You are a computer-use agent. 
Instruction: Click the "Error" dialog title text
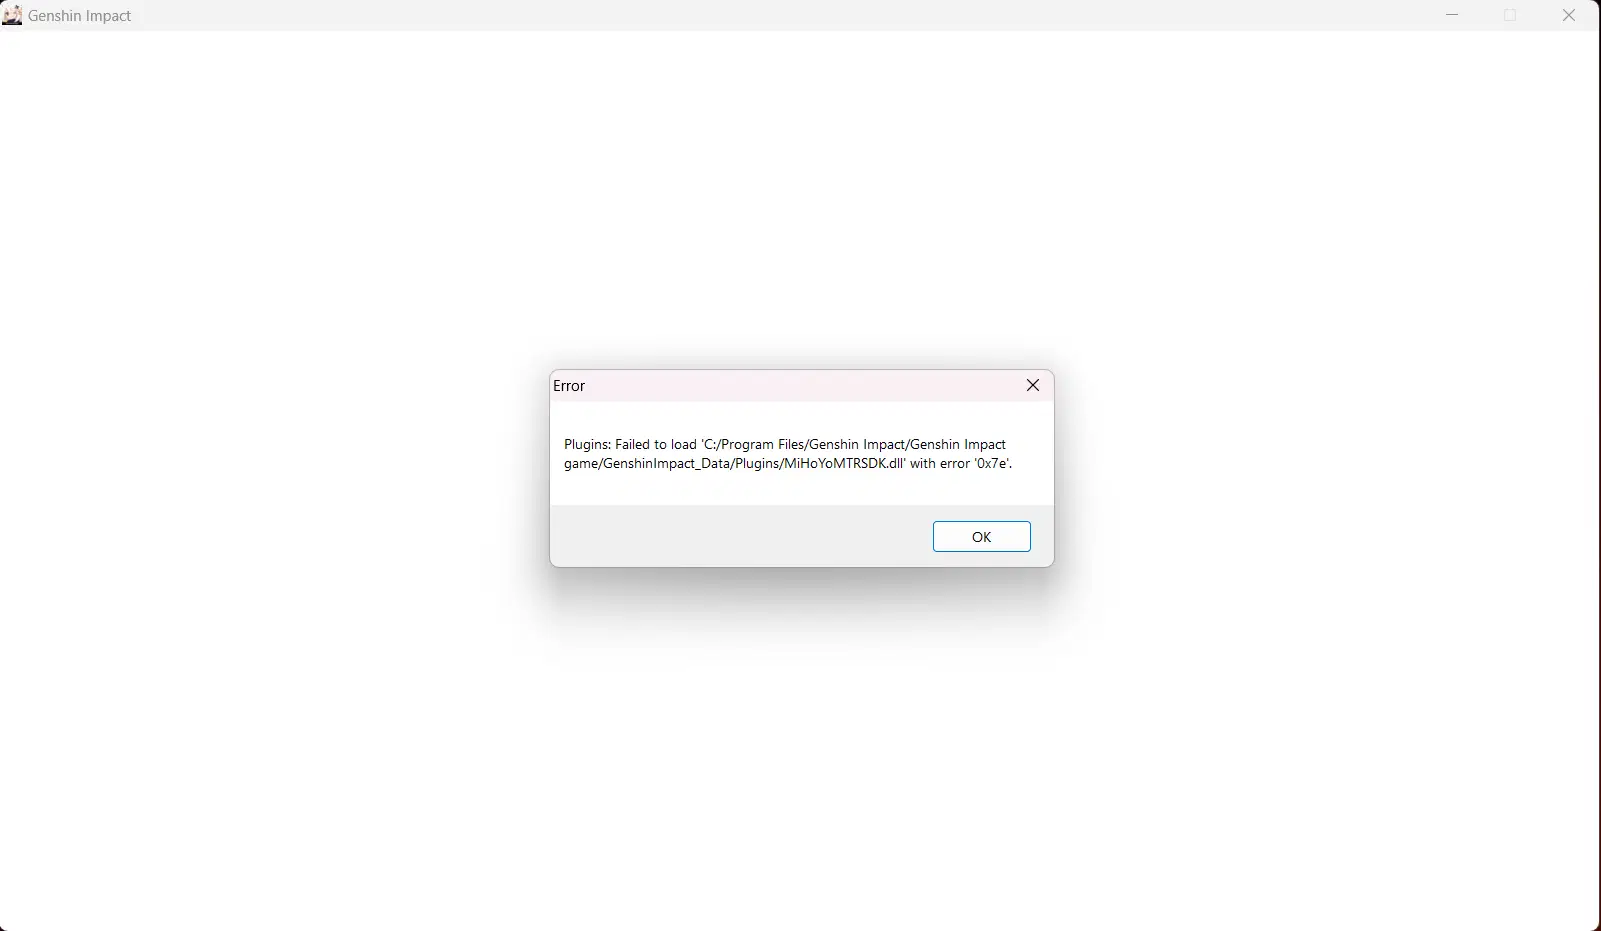pos(569,386)
